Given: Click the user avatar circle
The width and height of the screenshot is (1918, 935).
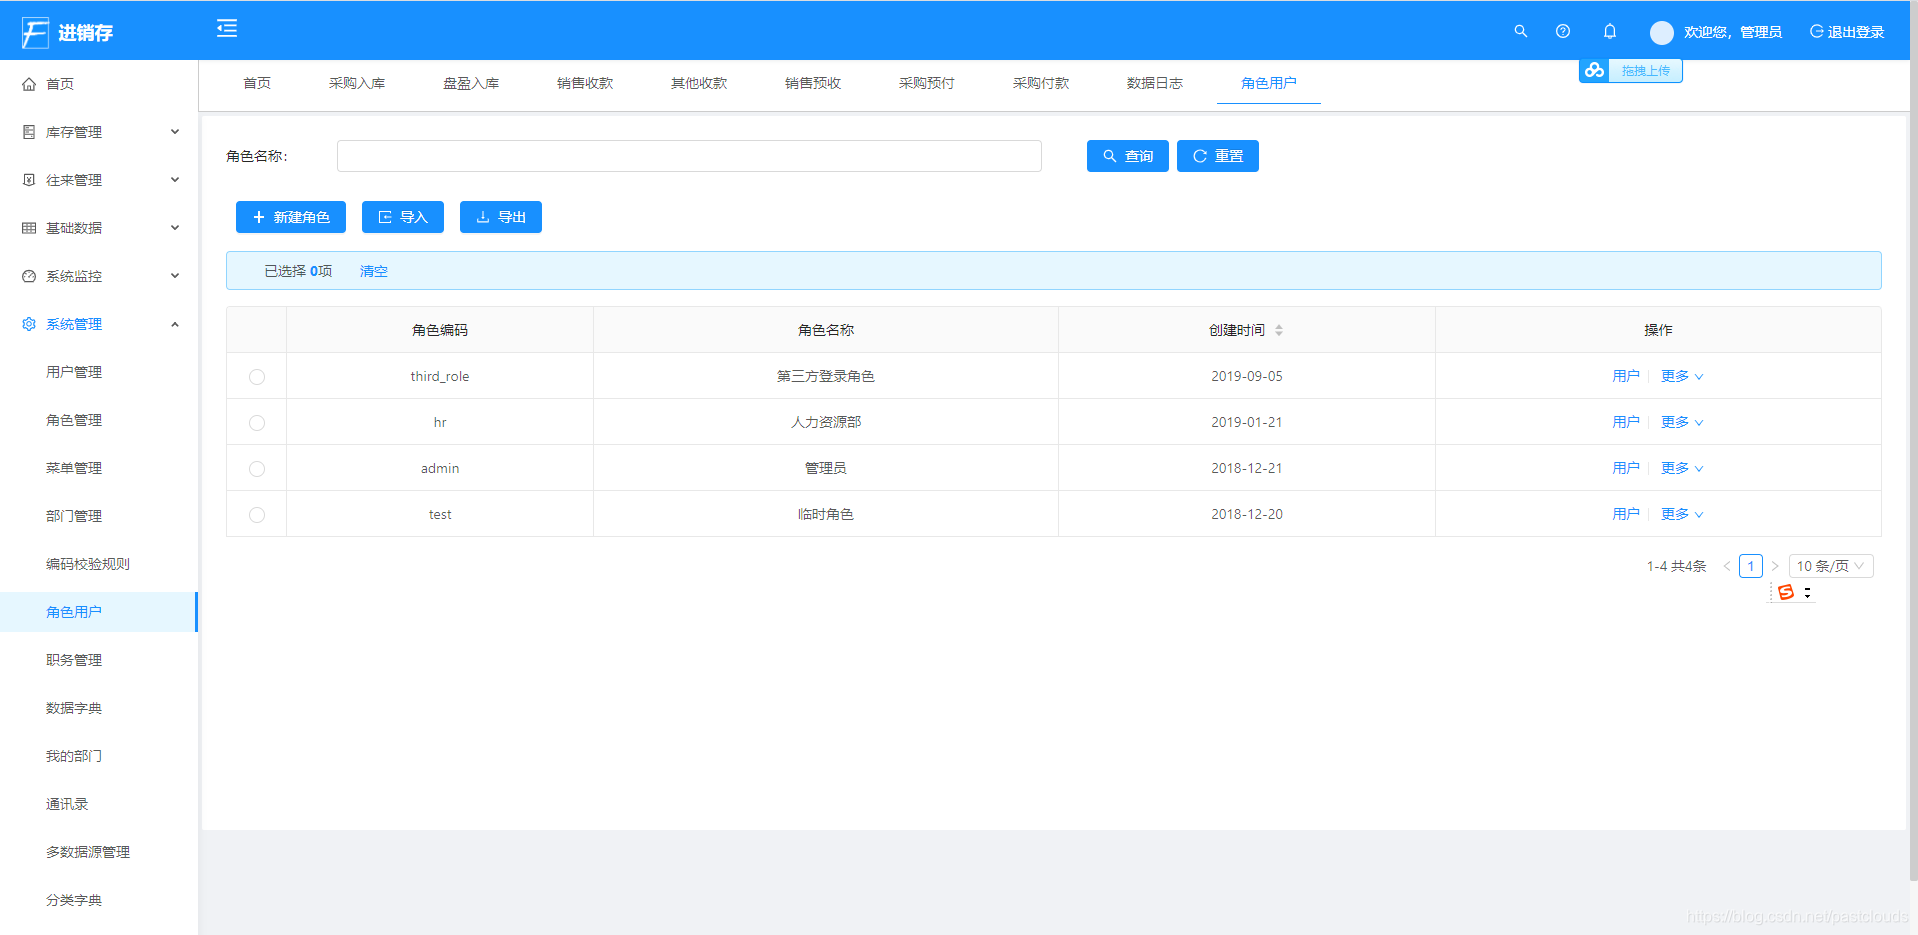Looking at the screenshot, I should pyautogui.click(x=1662, y=33).
